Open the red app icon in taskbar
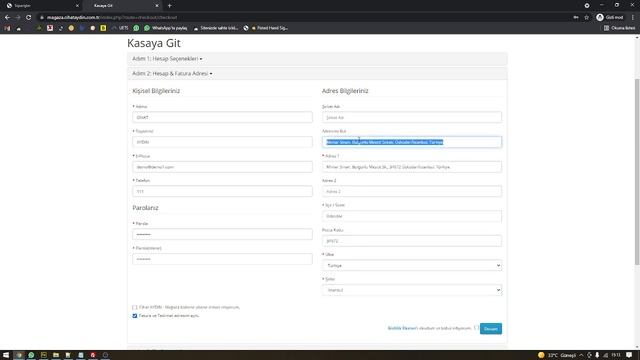The width and height of the screenshot is (640, 360). [93, 355]
